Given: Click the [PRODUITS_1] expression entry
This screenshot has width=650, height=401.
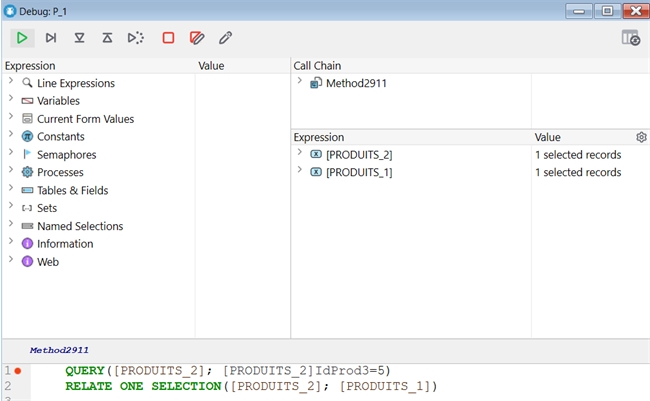Looking at the screenshot, I should coord(359,172).
